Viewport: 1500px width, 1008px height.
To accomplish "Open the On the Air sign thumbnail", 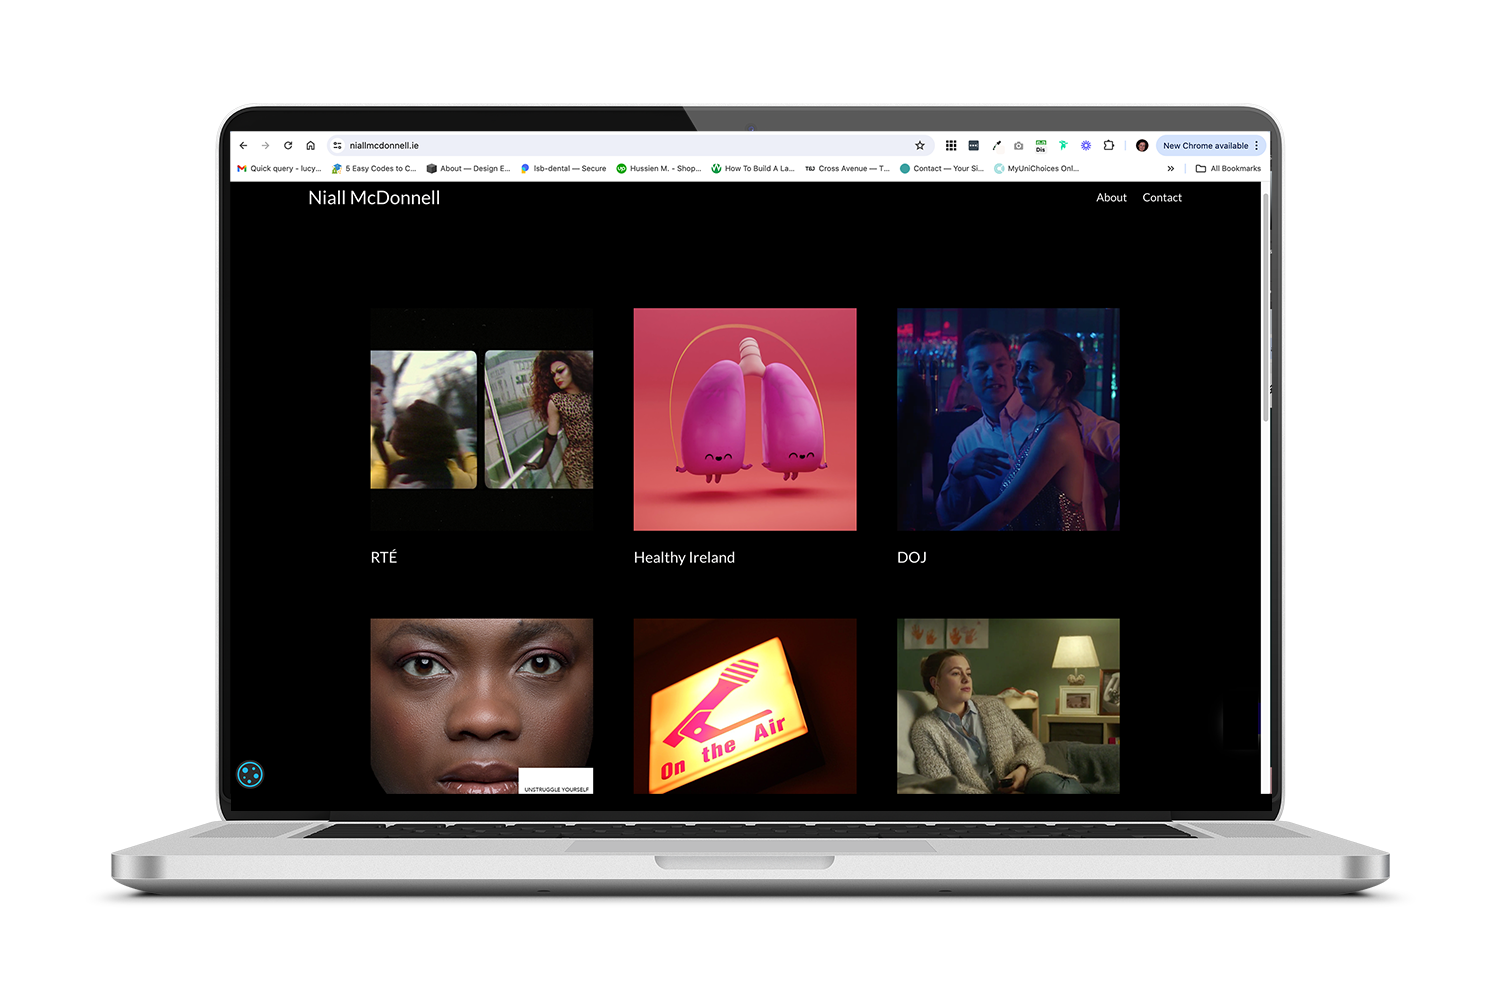I will tap(745, 706).
